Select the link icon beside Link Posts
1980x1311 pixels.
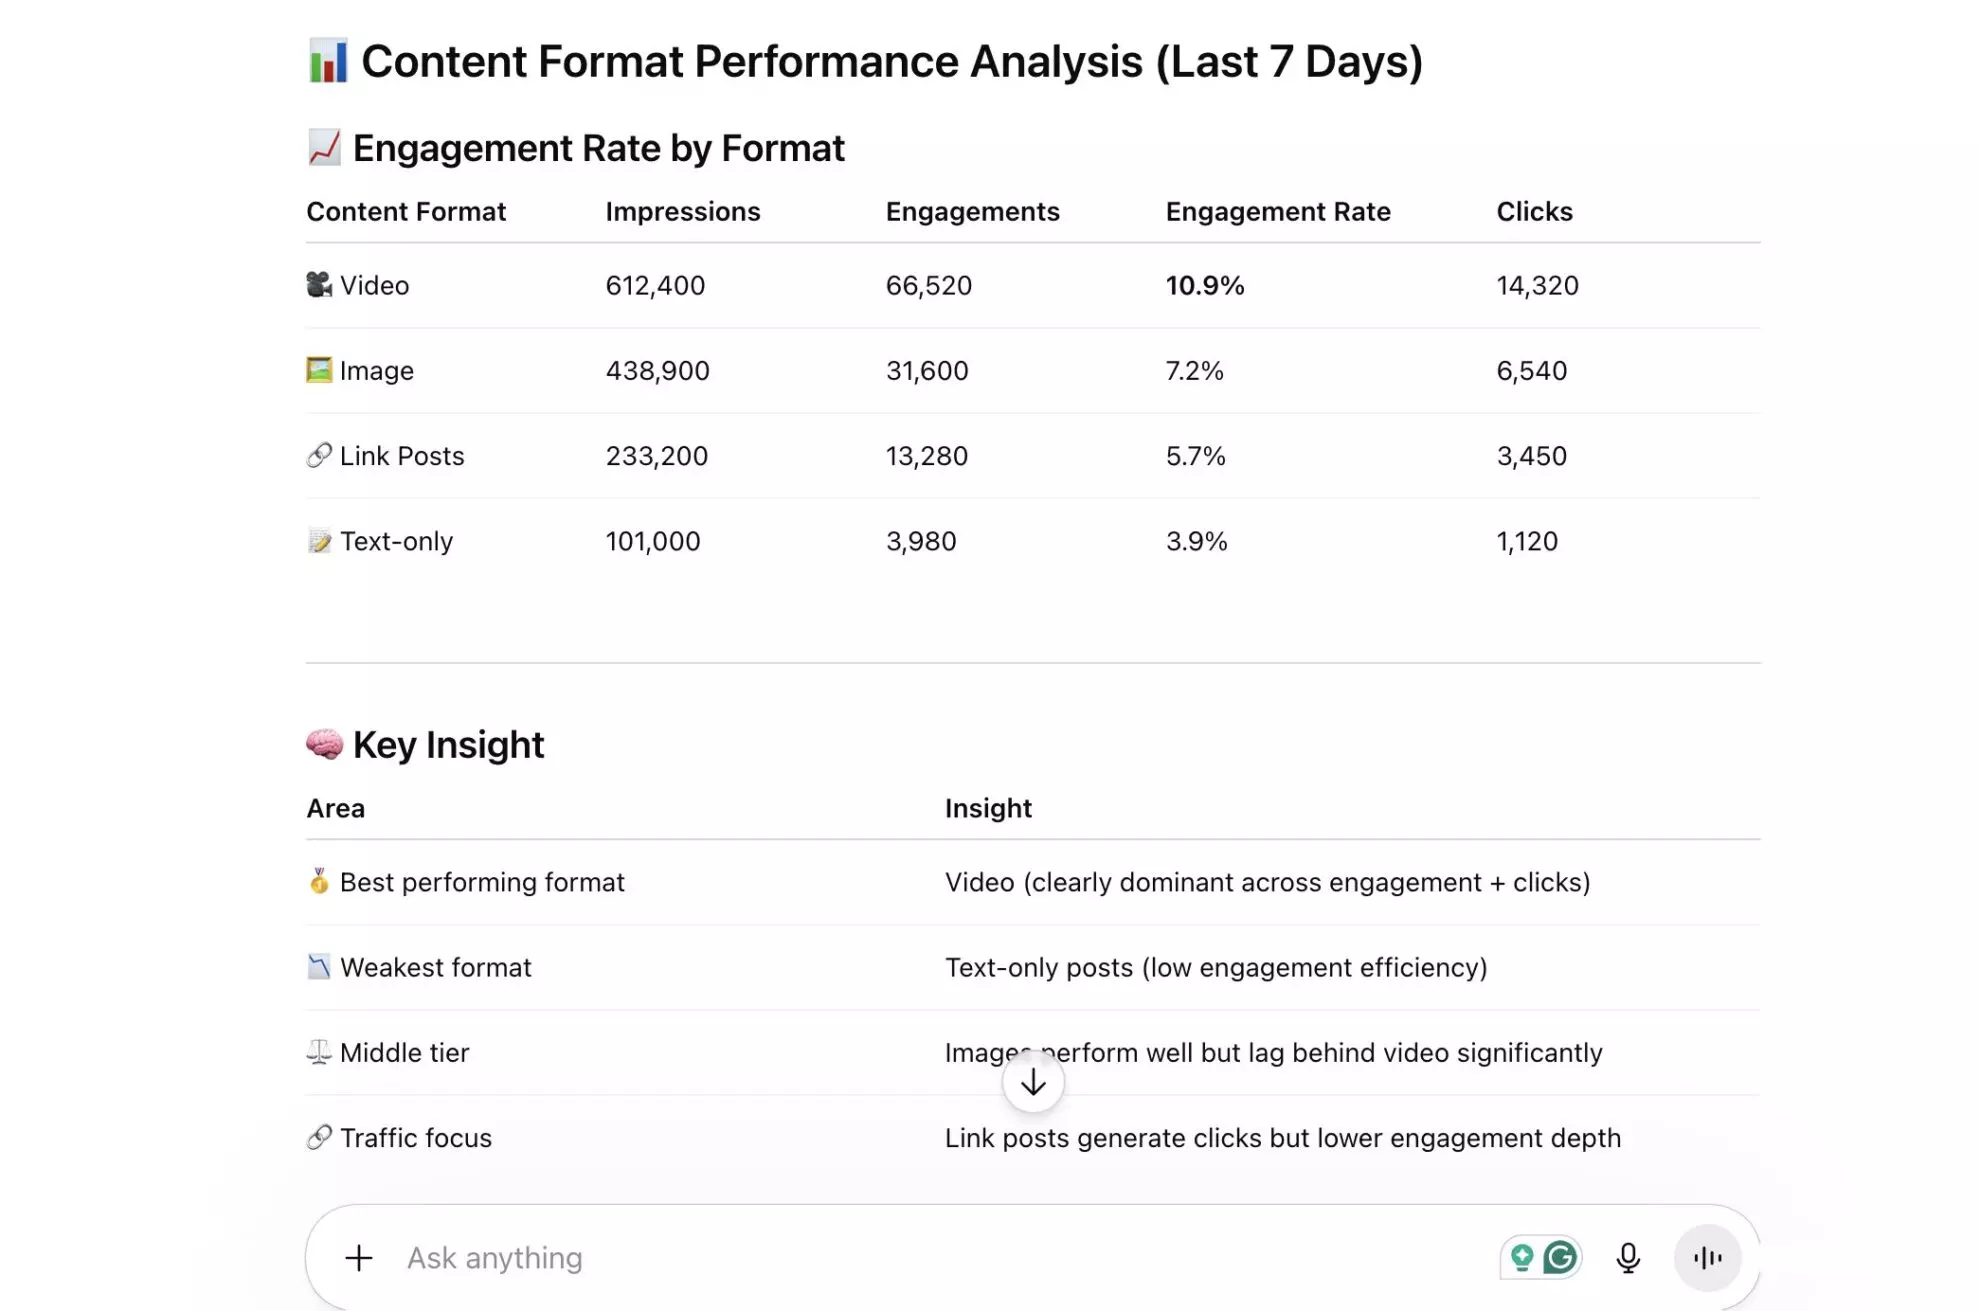(x=318, y=455)
